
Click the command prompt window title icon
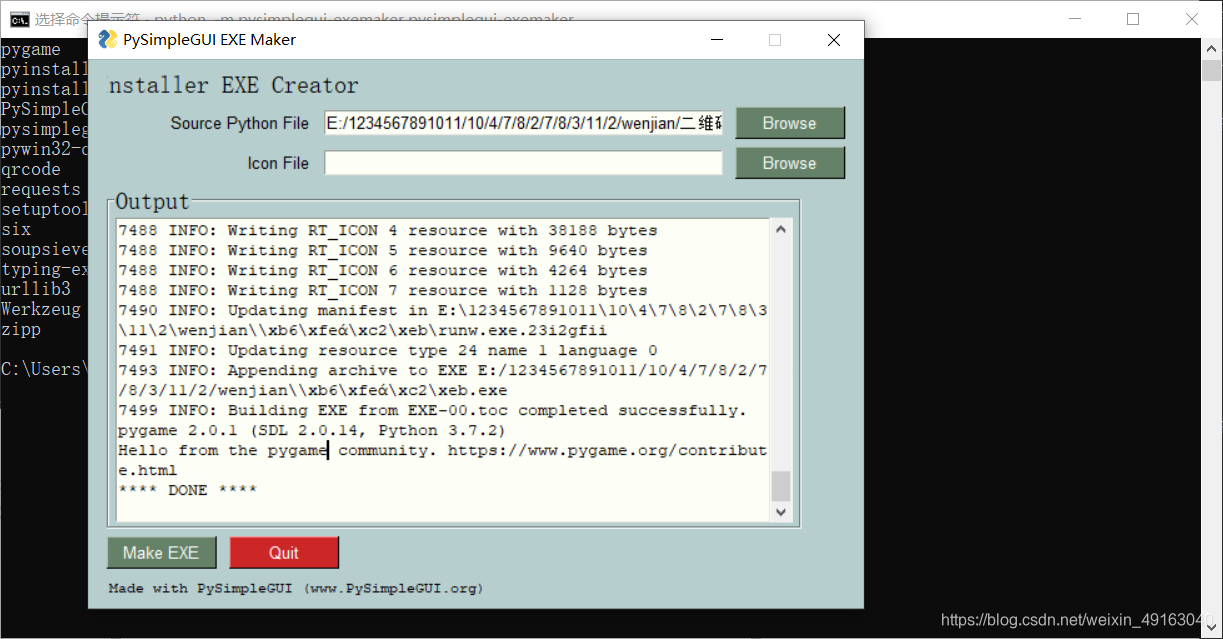(x=19, y=18)
